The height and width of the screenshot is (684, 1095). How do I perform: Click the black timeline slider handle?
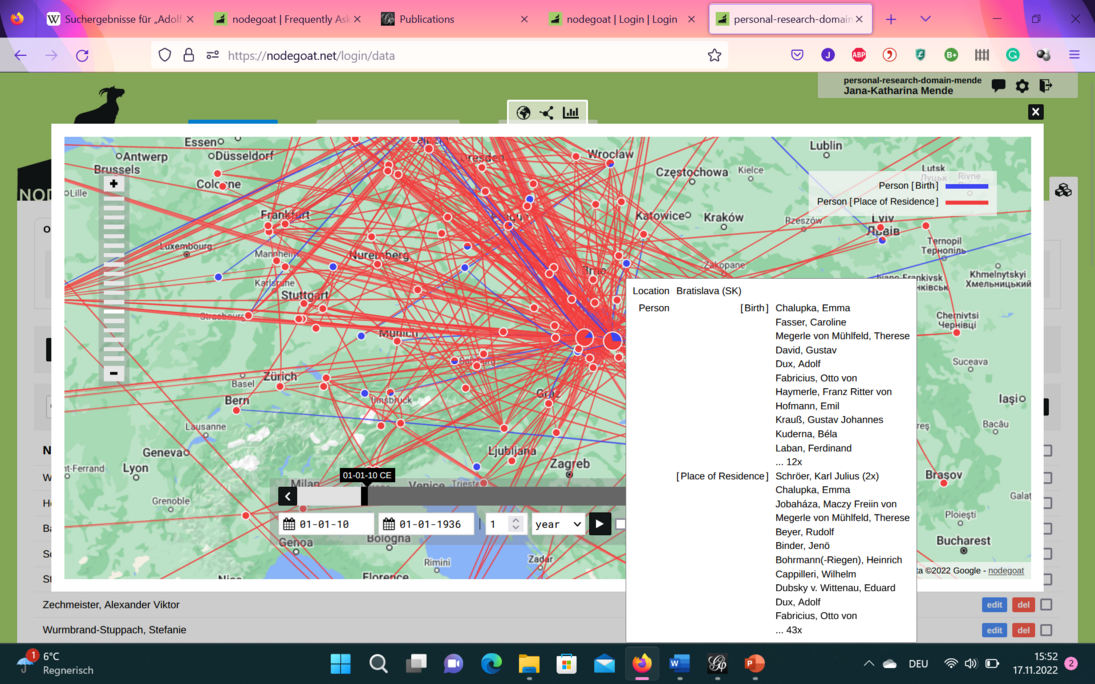coord(364,496)
